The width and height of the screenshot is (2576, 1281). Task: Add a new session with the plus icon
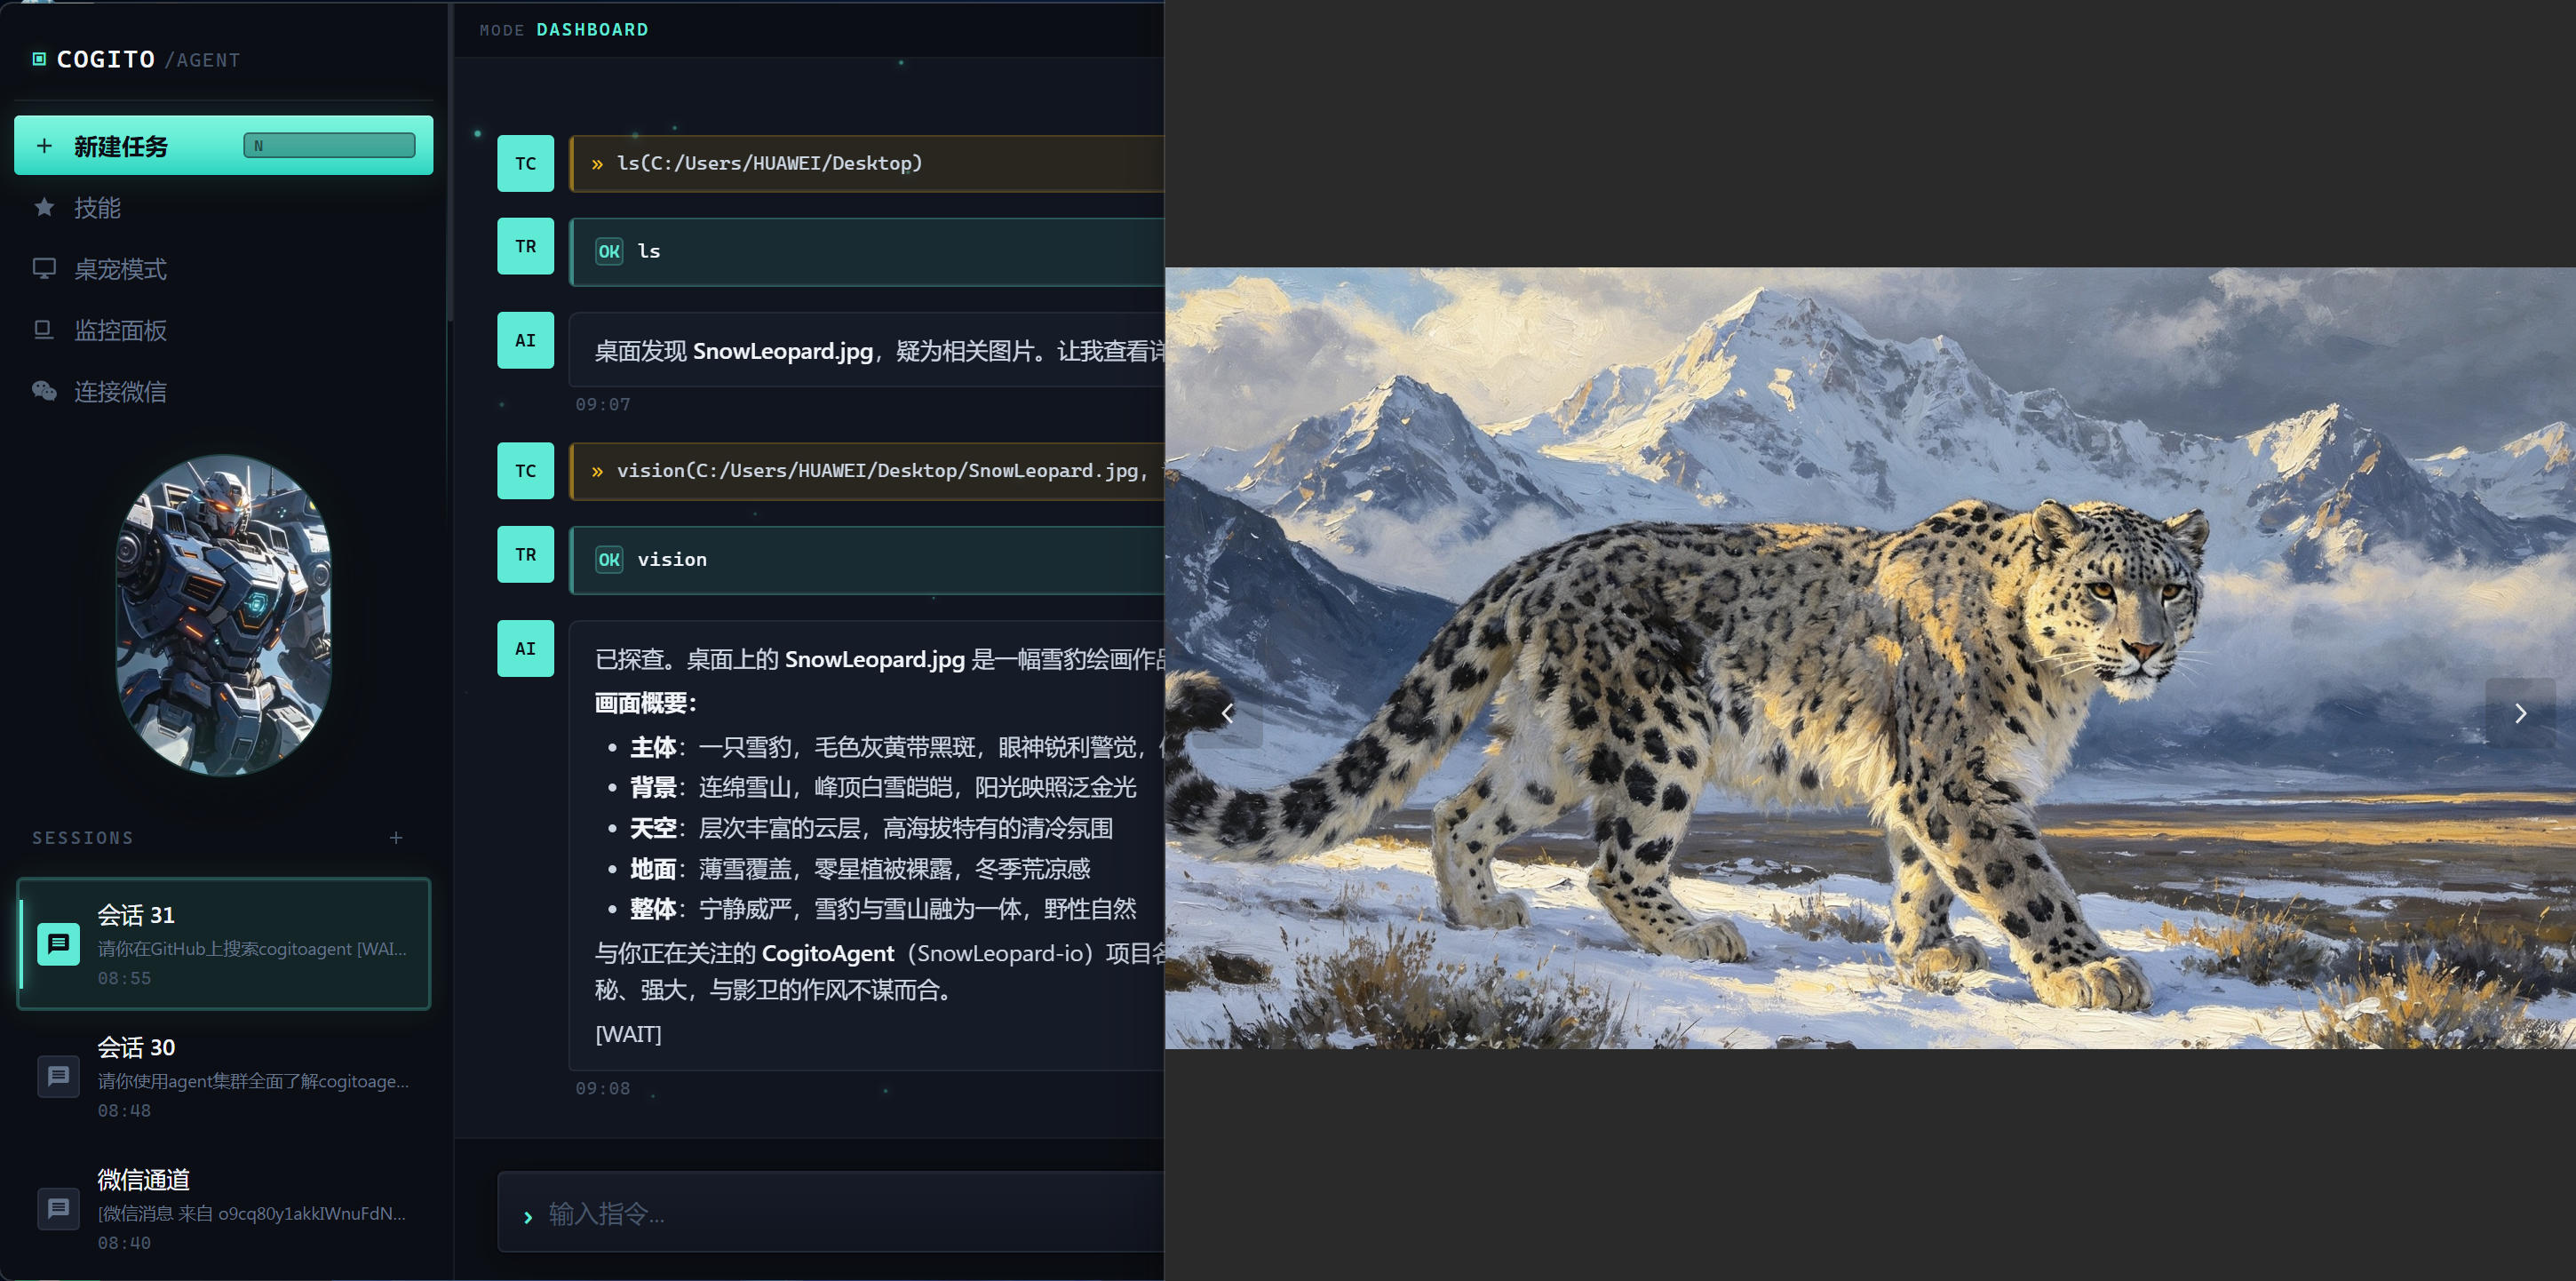coord(396,837)
